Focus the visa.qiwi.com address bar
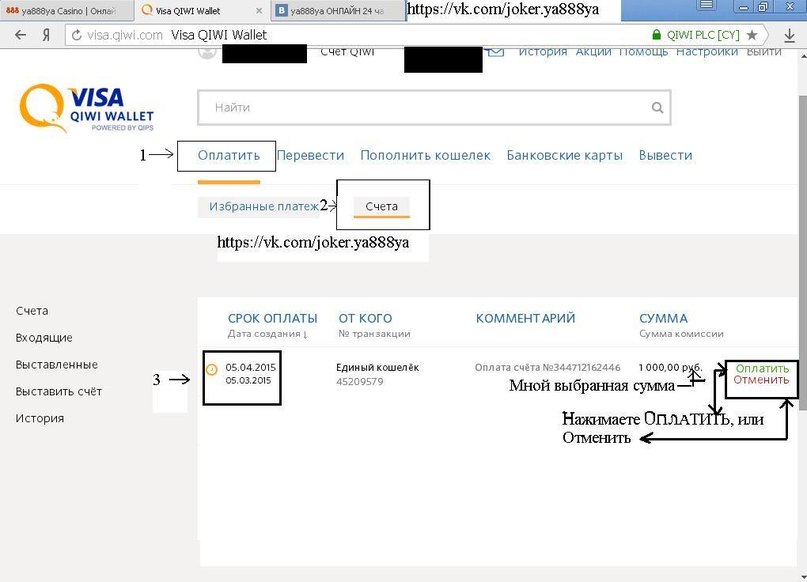807x582 pixels. pos(360,35)
